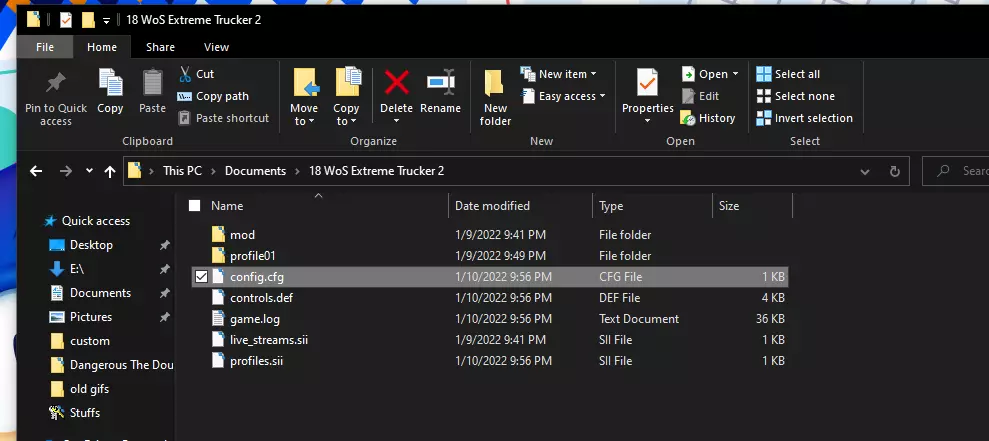Screen dimensions: 989x441
Task: Click This PC in the breadcrumb
Action: pos(182,171)
